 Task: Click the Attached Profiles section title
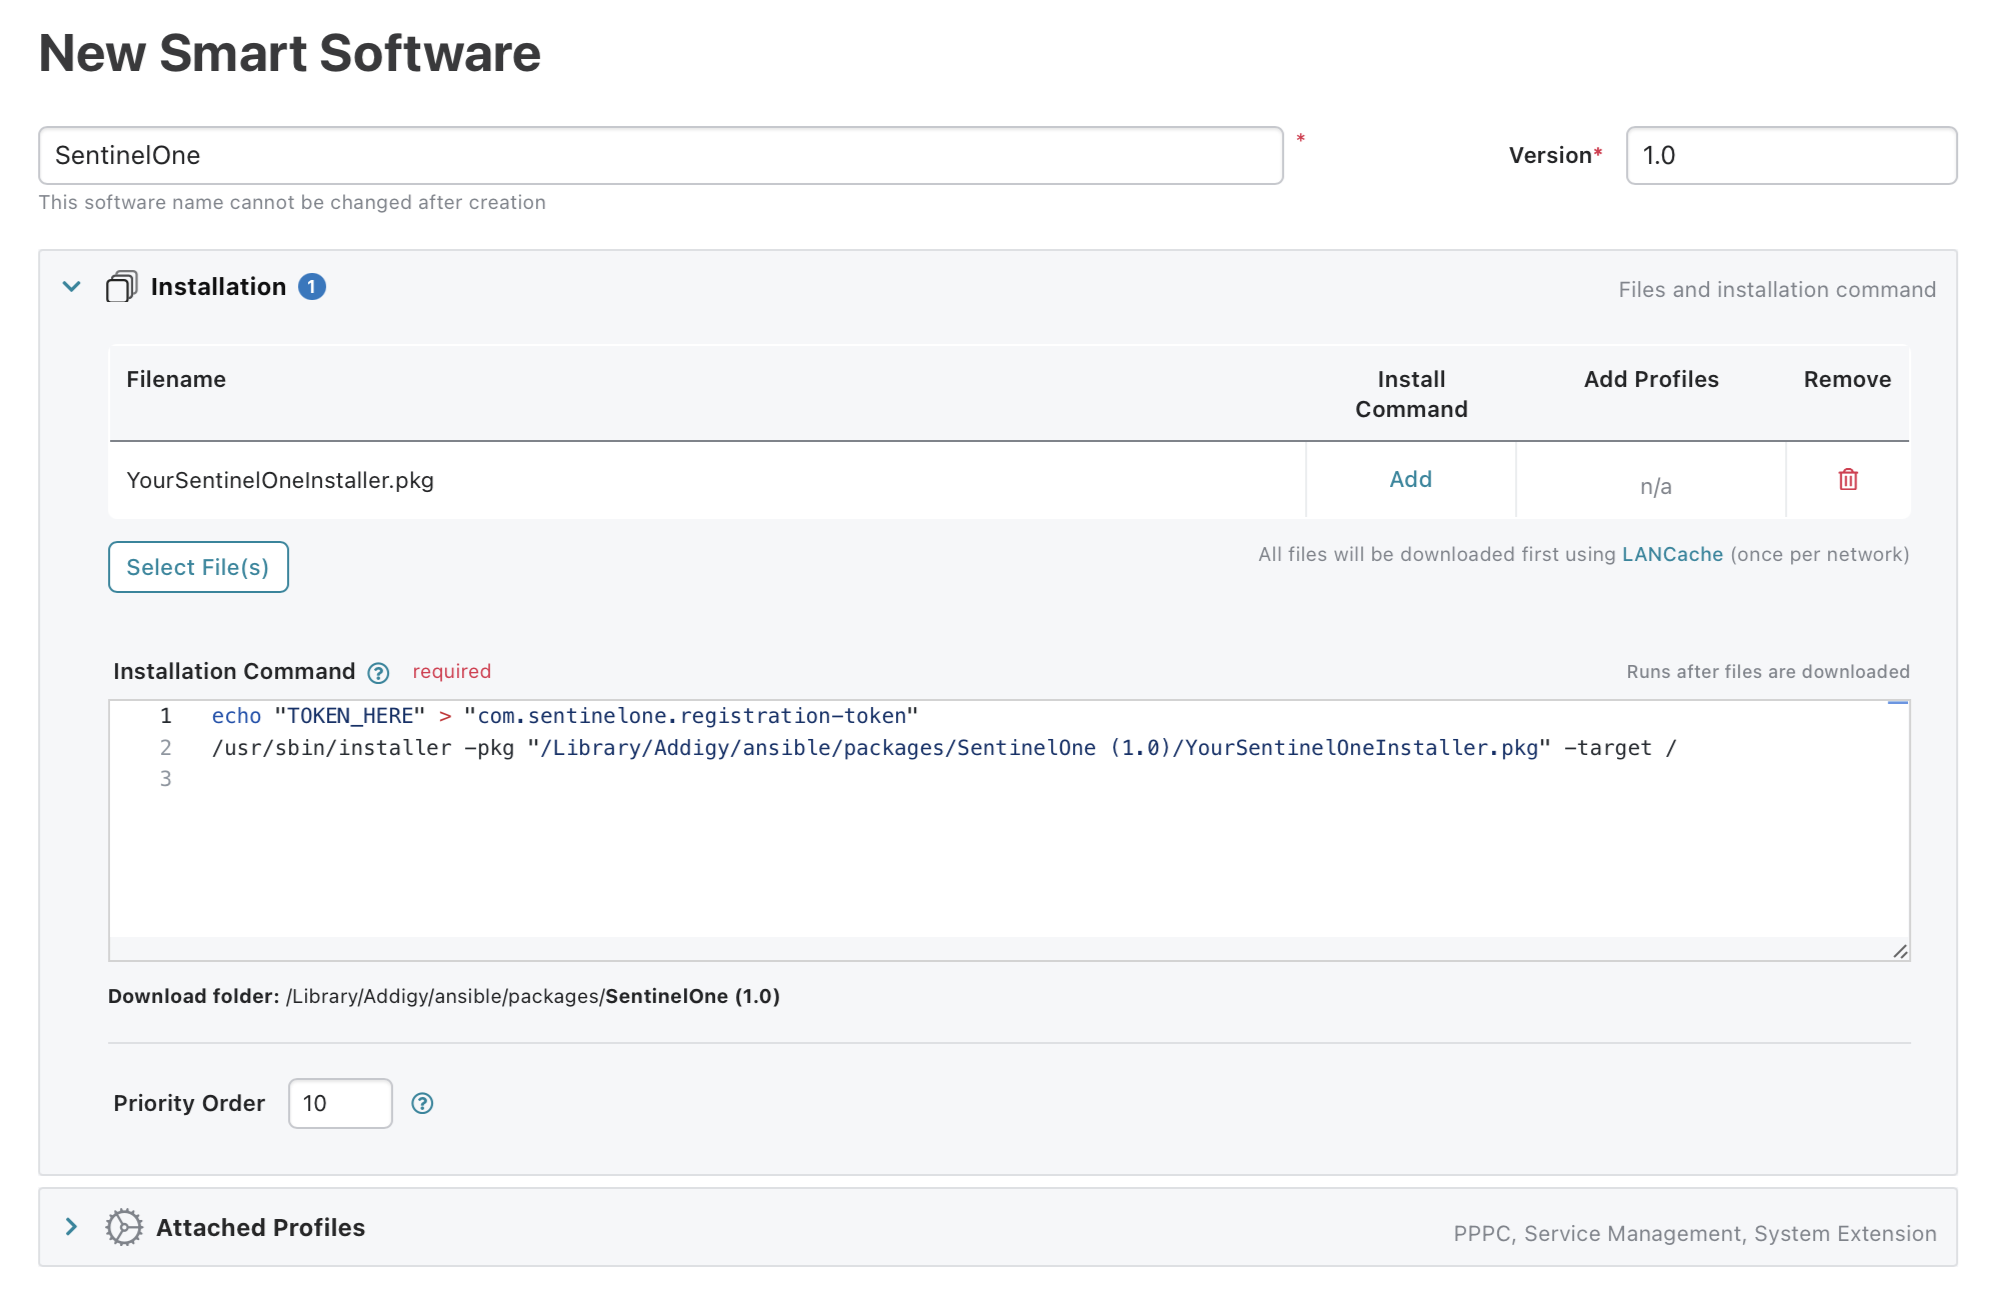click(x=260, y=1227)
